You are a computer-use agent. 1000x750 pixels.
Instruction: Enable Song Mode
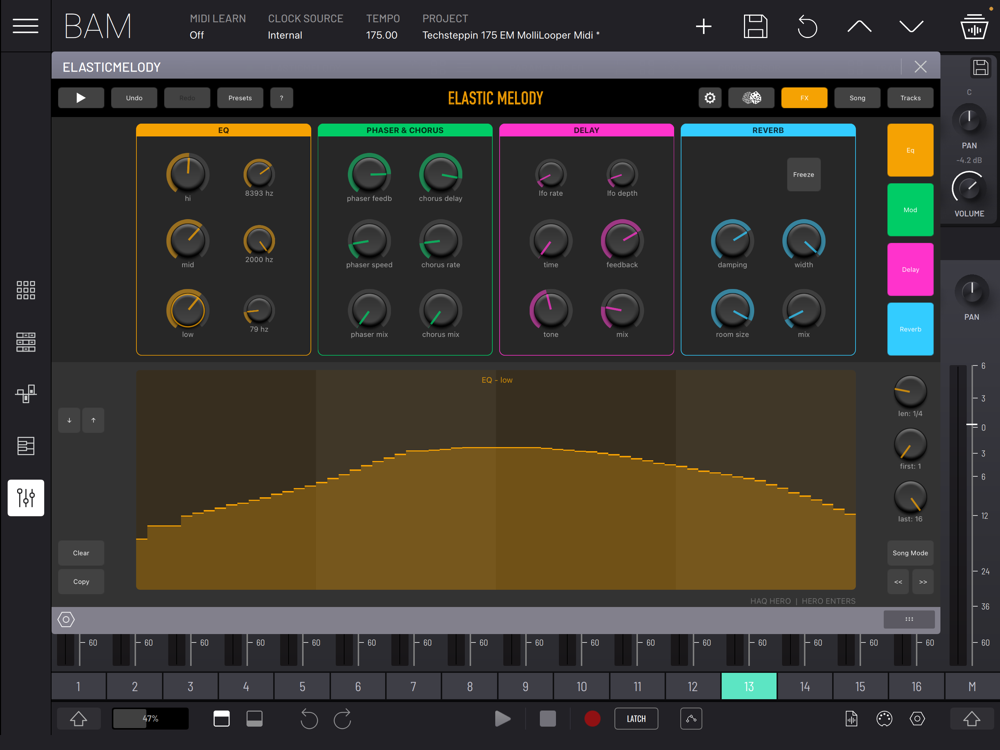[x=910, y=553]
